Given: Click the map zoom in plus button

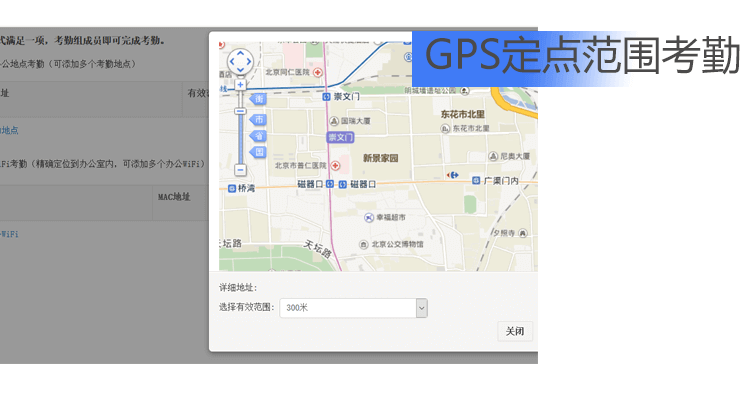Looking at the screenshot, I should [240, 85].
